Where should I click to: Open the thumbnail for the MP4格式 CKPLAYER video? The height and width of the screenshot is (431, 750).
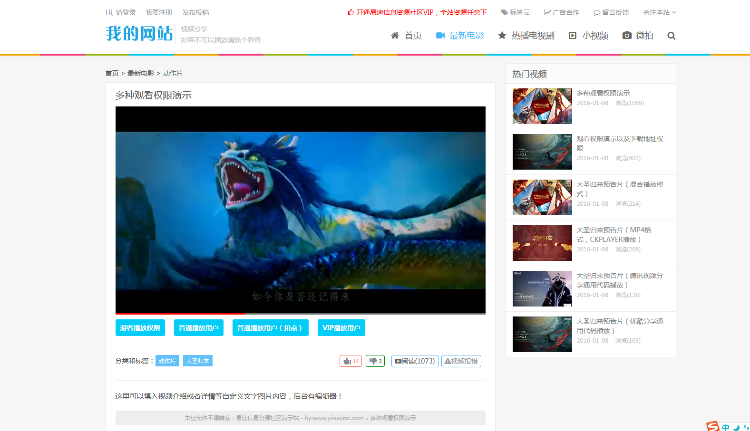coord(542,243)
